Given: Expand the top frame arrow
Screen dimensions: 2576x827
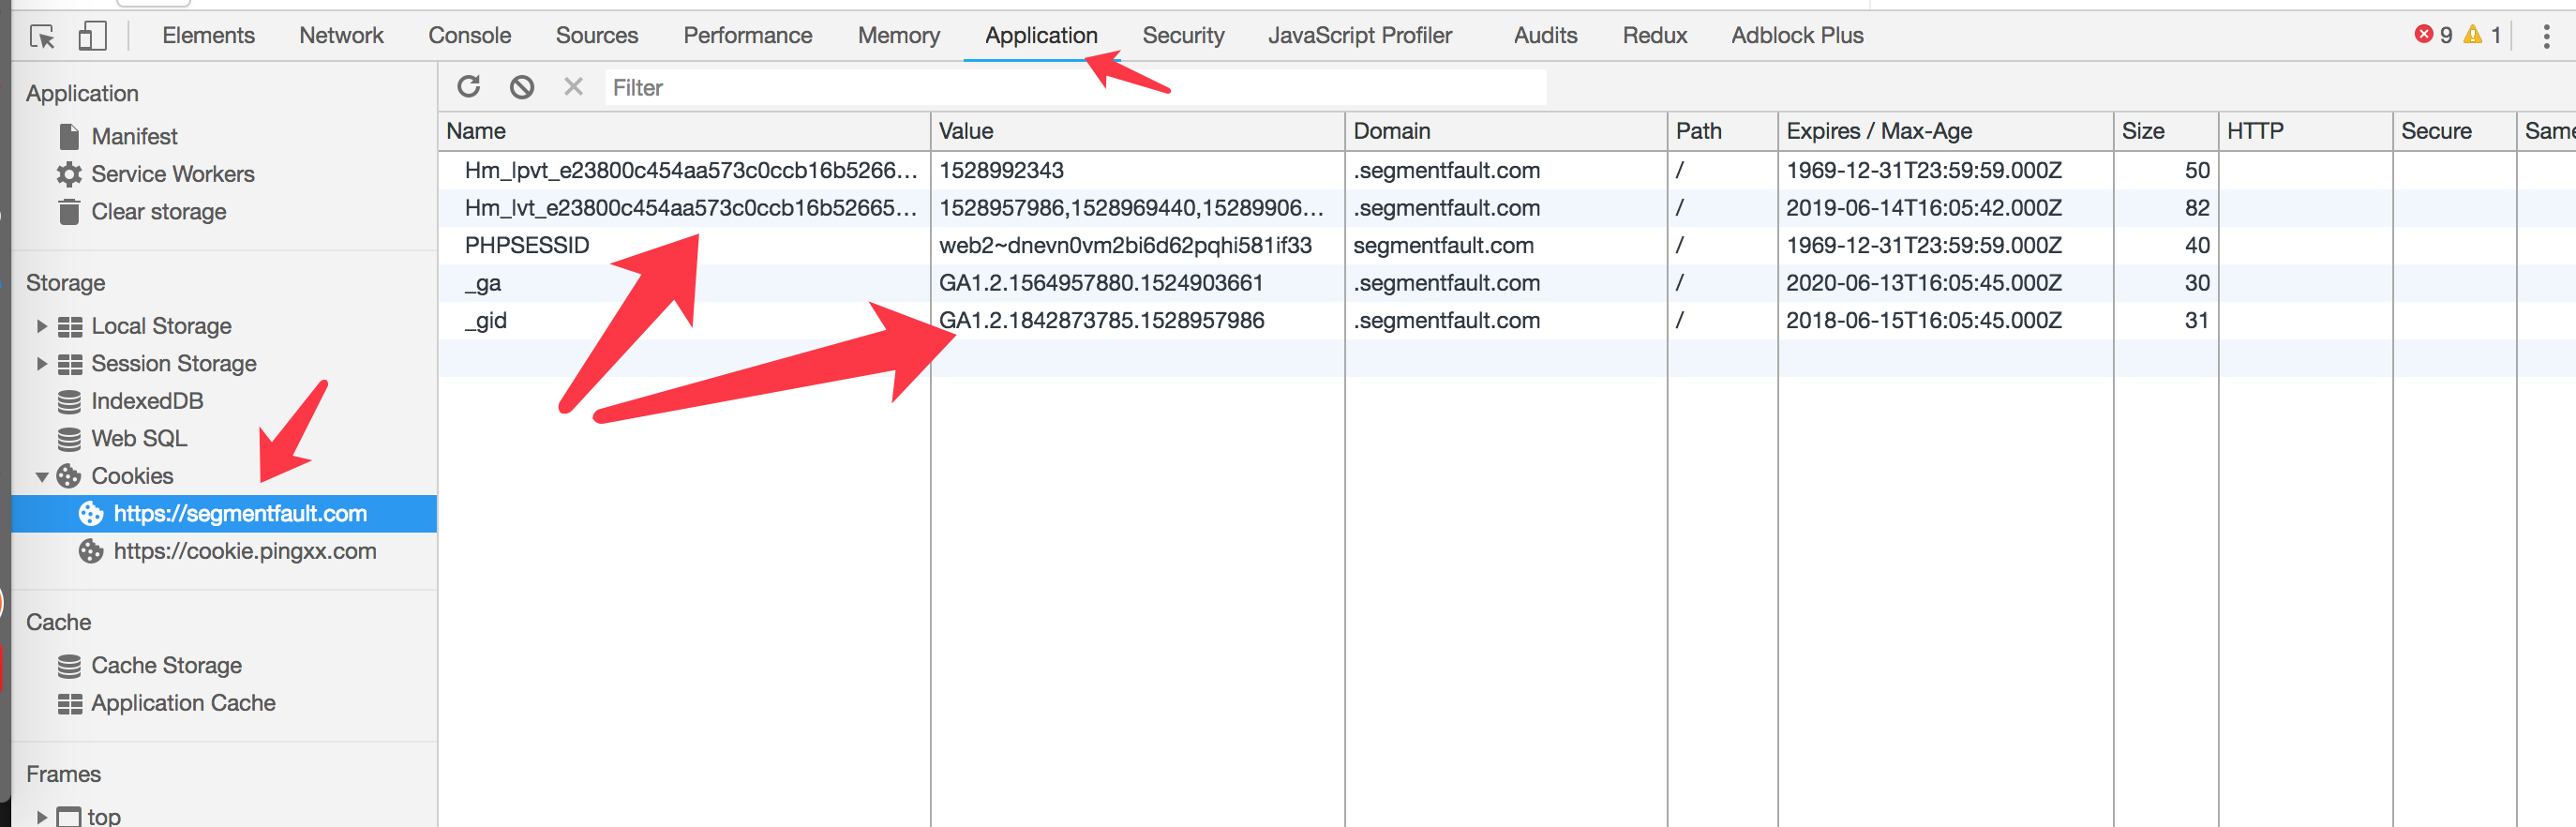Looking at the screenshot, I should pyautogui.click(x=42, y=816).
